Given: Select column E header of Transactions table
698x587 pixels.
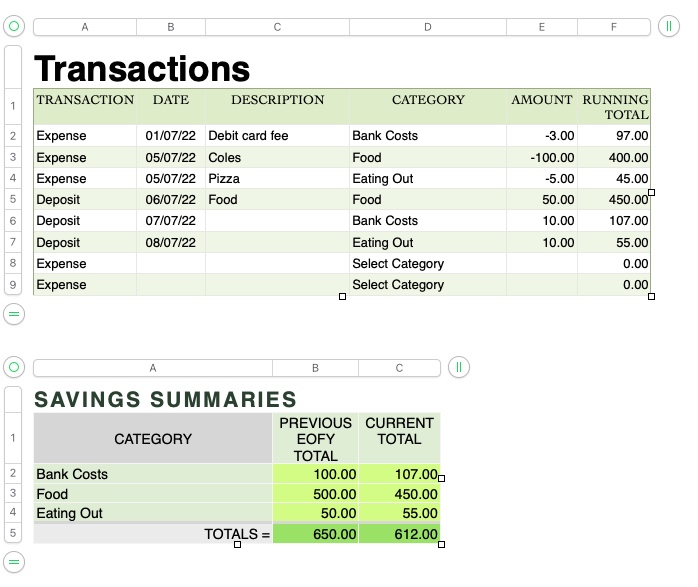Looking at the screenshot, I should (x=542, y=27).
